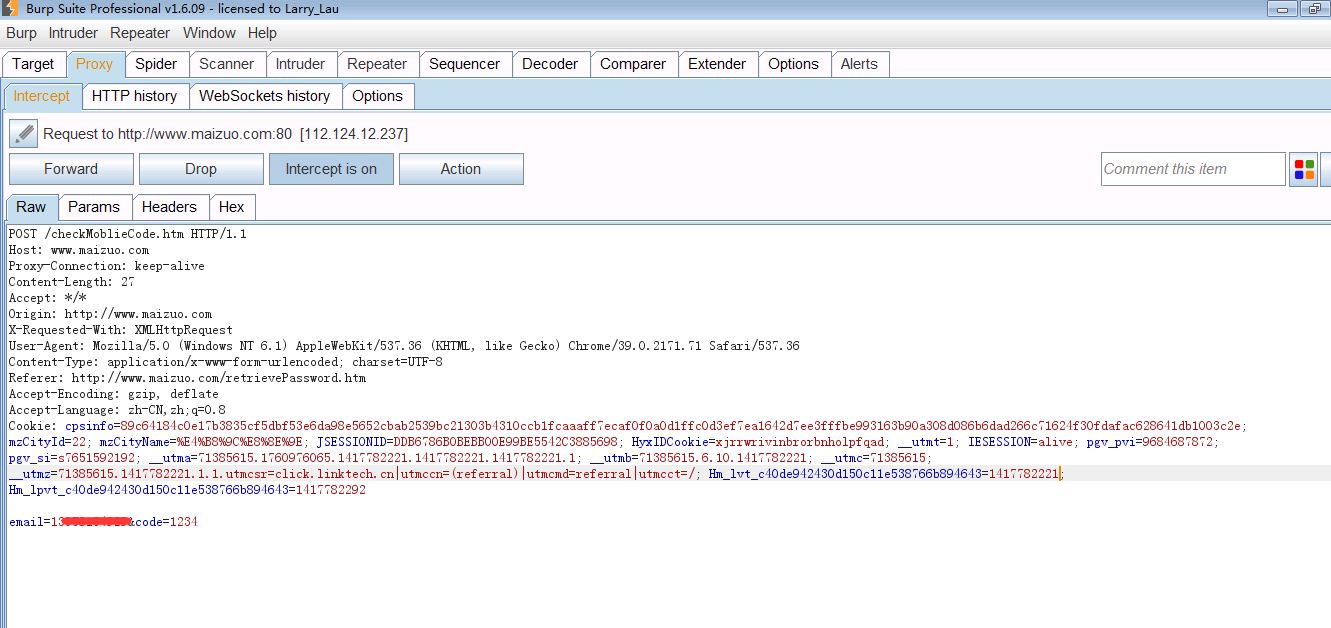This screenshot has height=628, width=1331.
Task: Minimize the Burp Suite window
Action: [x=1283, y=9]
